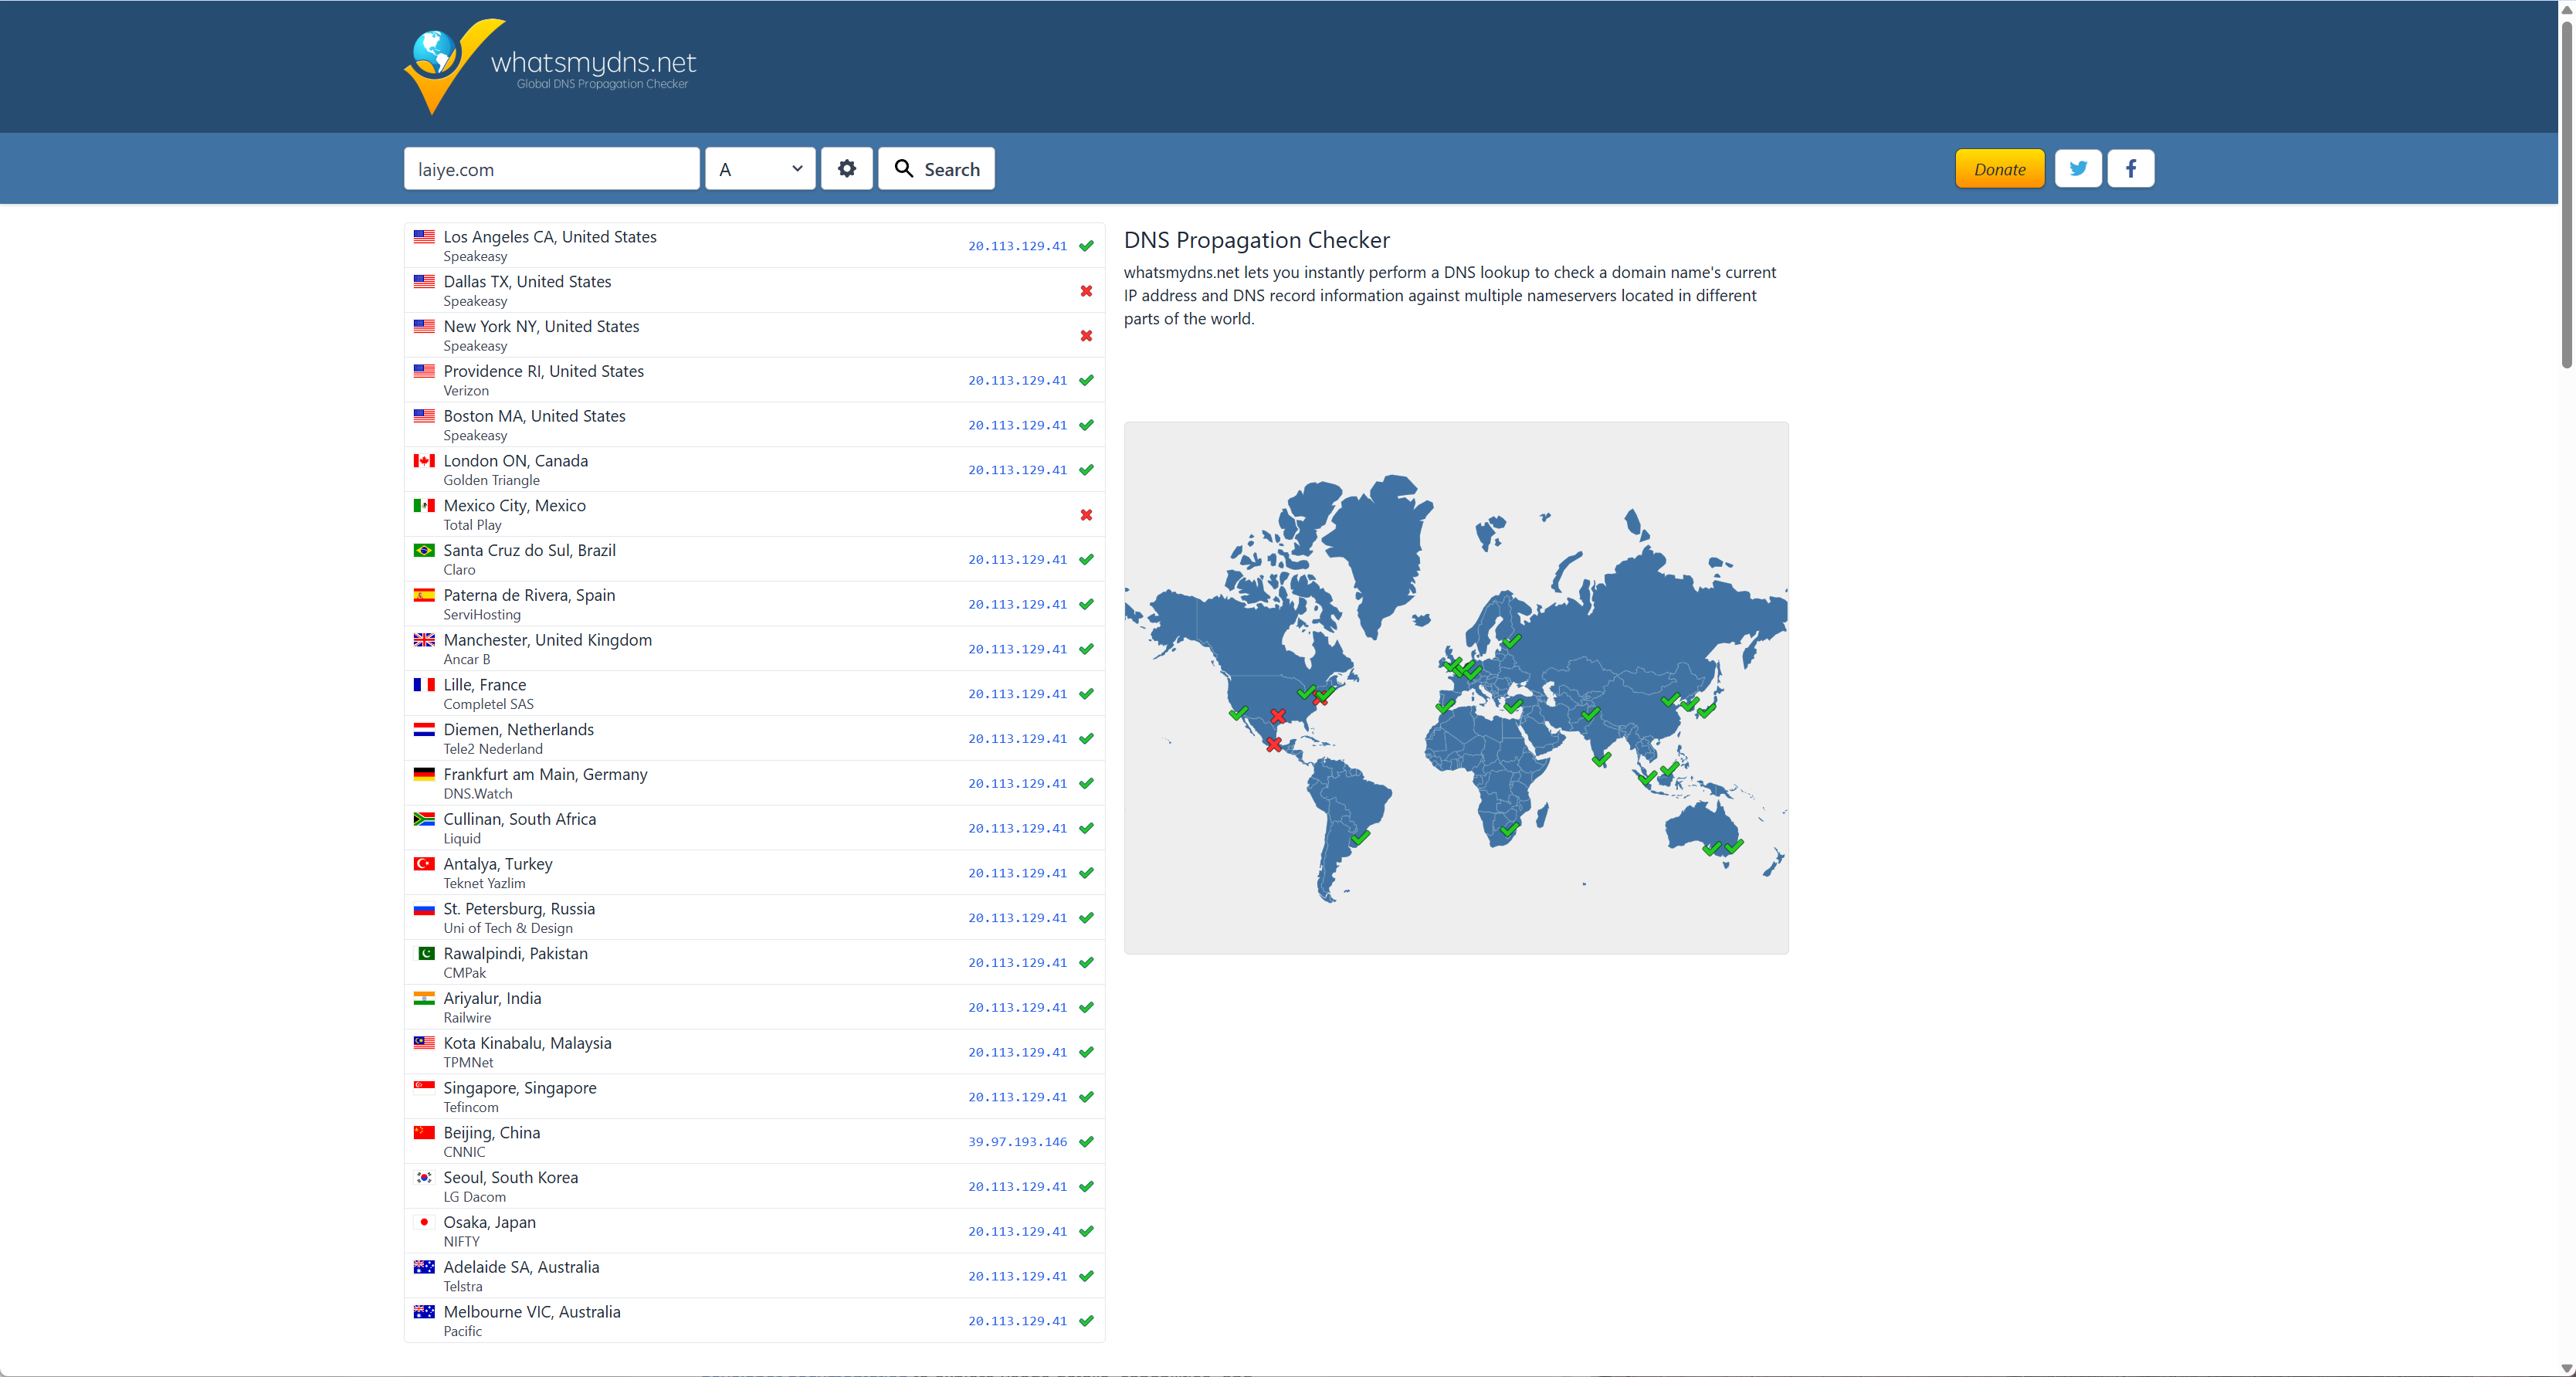Click scrollbar down arrow at bottom
2576x1377 pixels.
[2566, 1368]
